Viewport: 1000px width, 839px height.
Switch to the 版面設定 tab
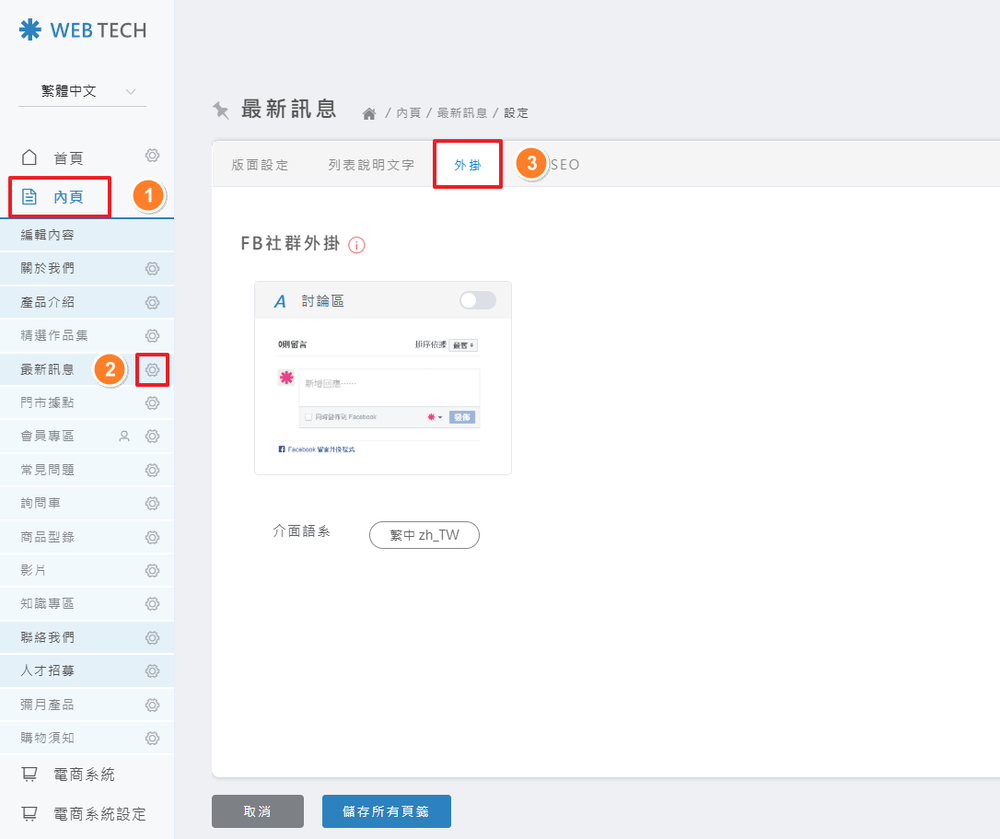260,165
